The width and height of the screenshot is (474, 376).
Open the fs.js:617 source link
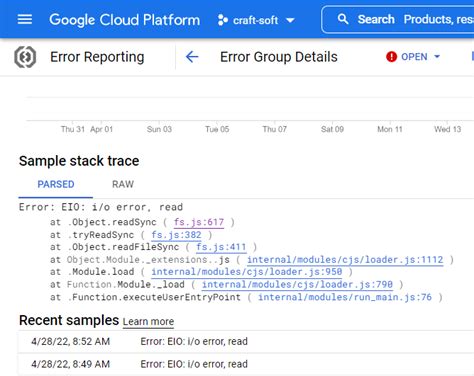click(x=199, y=222)
